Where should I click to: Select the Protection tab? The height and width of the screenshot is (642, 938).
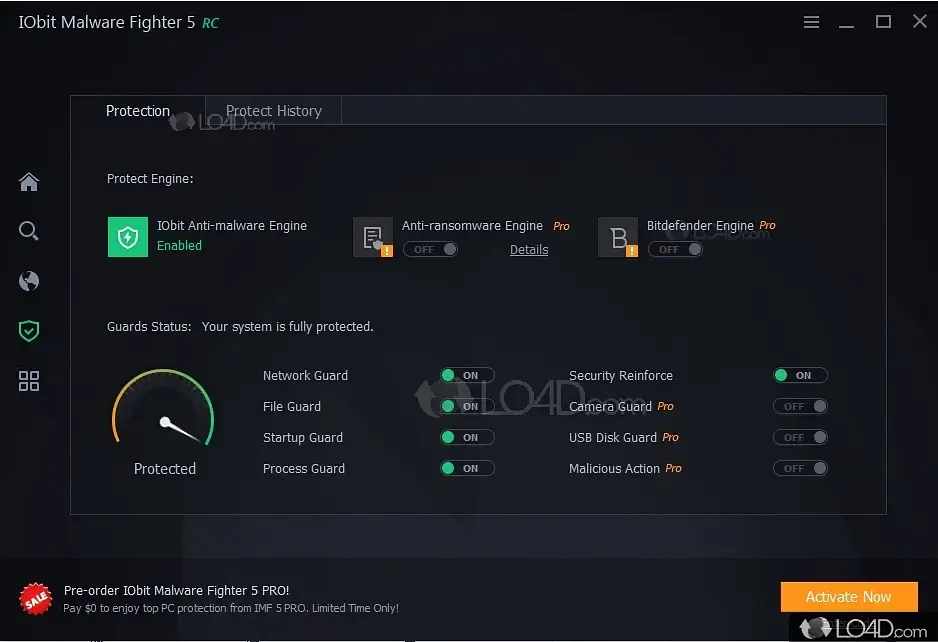(x=138, y=111)
